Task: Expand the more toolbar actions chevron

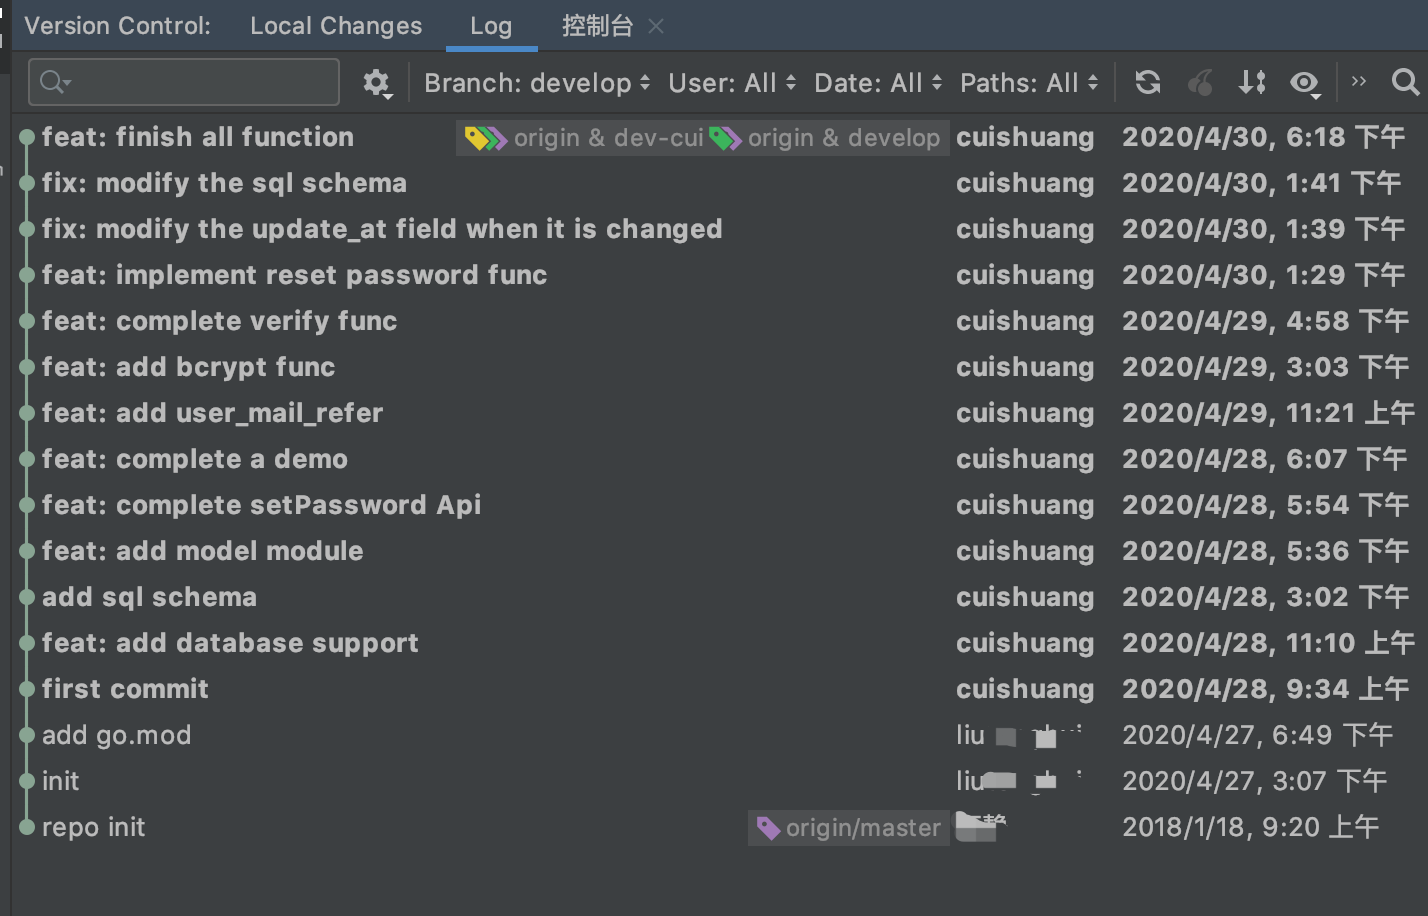Action: (x=1358, y=82)
